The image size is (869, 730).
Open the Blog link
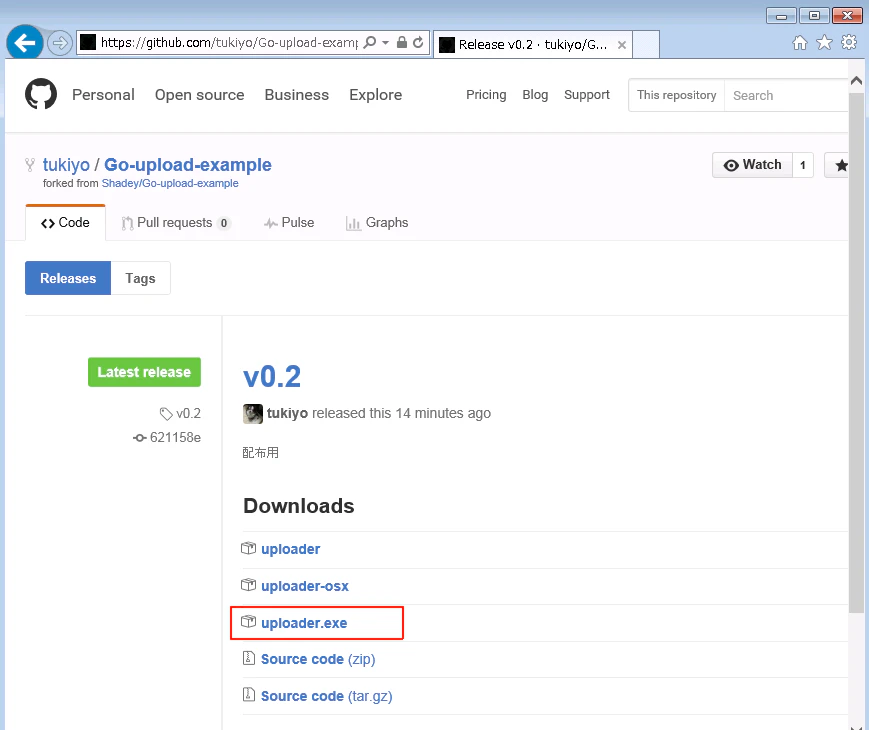click(535, 95)
